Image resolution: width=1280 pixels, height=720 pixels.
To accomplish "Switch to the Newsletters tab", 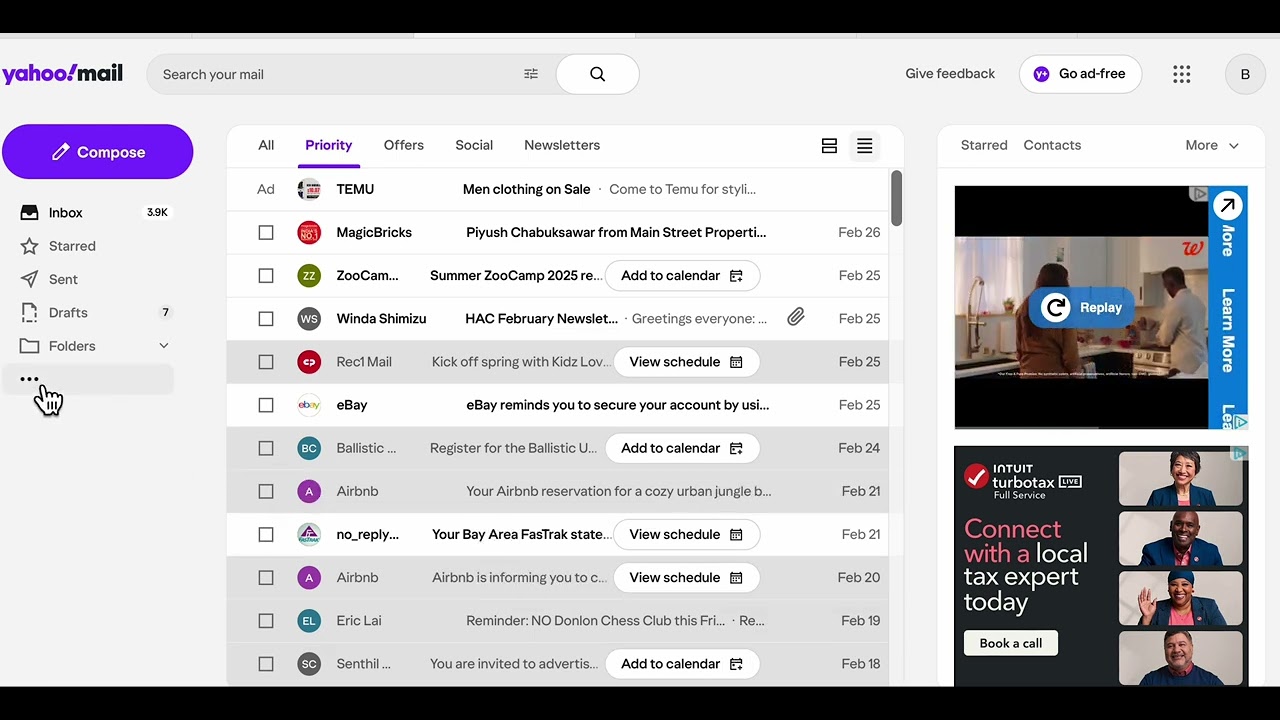I will tap(562, 145).
